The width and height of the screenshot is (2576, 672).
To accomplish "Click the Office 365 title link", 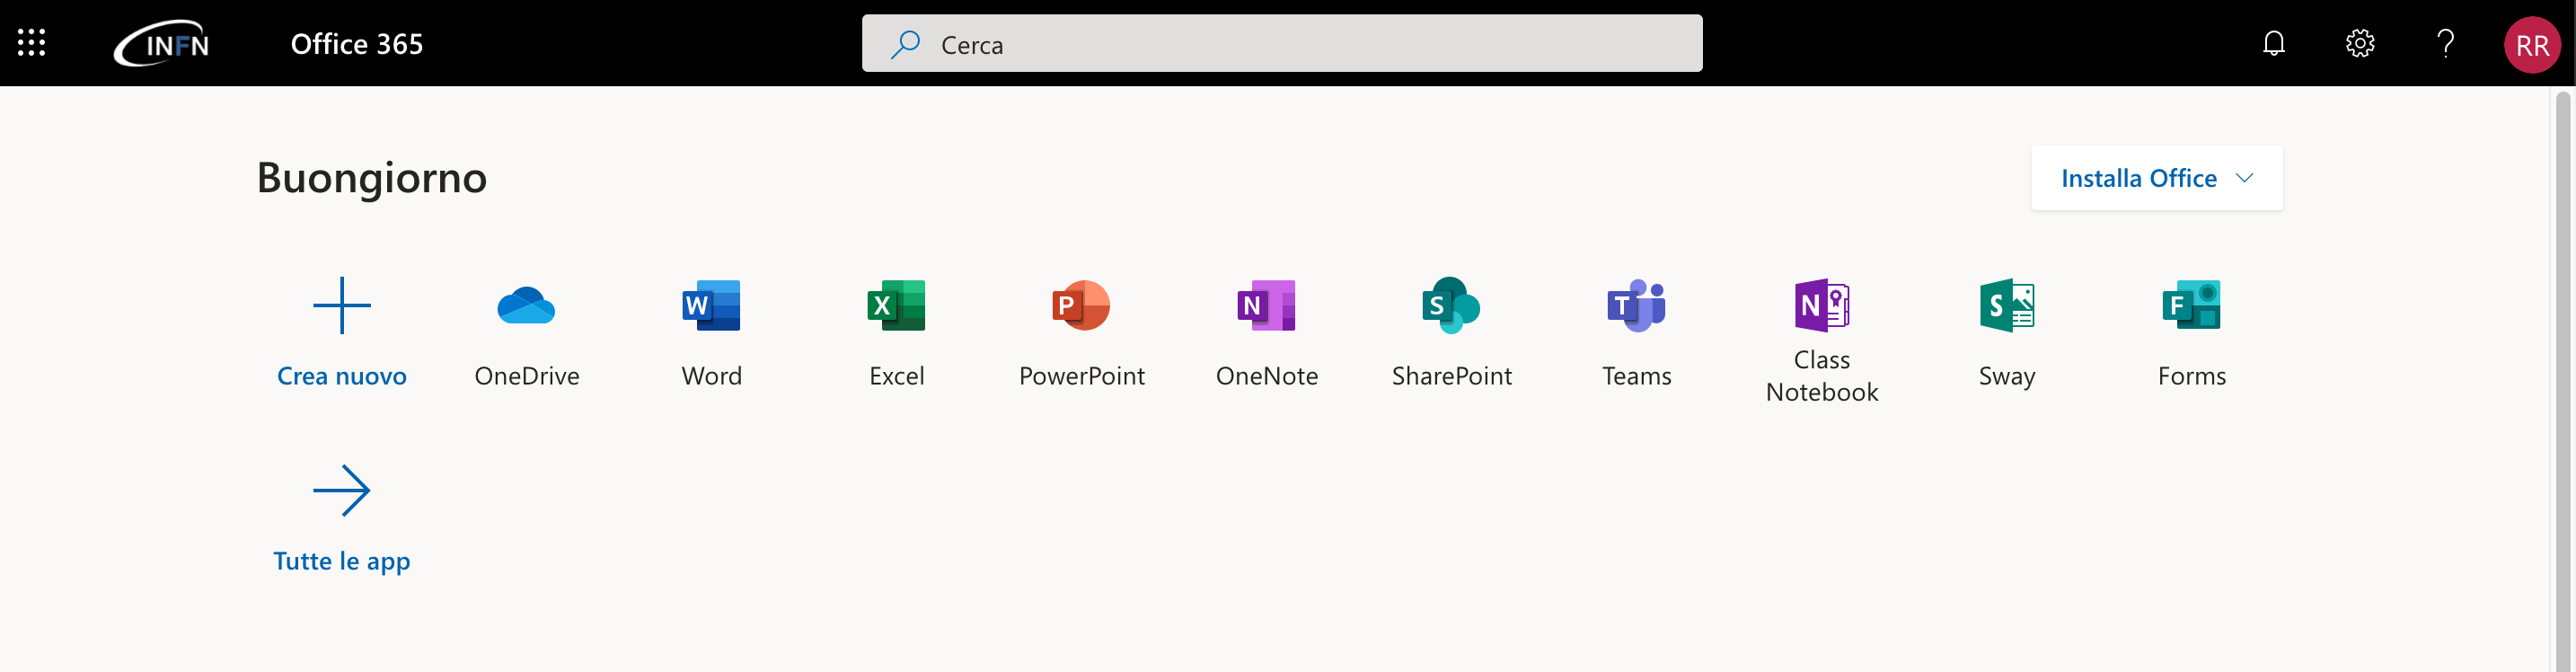I will (357, 44).
